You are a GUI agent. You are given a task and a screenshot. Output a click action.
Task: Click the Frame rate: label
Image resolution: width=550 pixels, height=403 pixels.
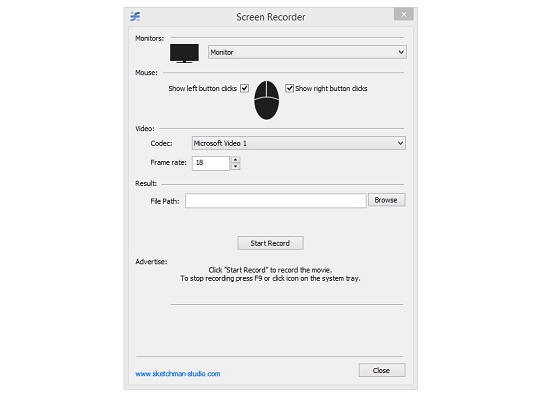point(168,162)
